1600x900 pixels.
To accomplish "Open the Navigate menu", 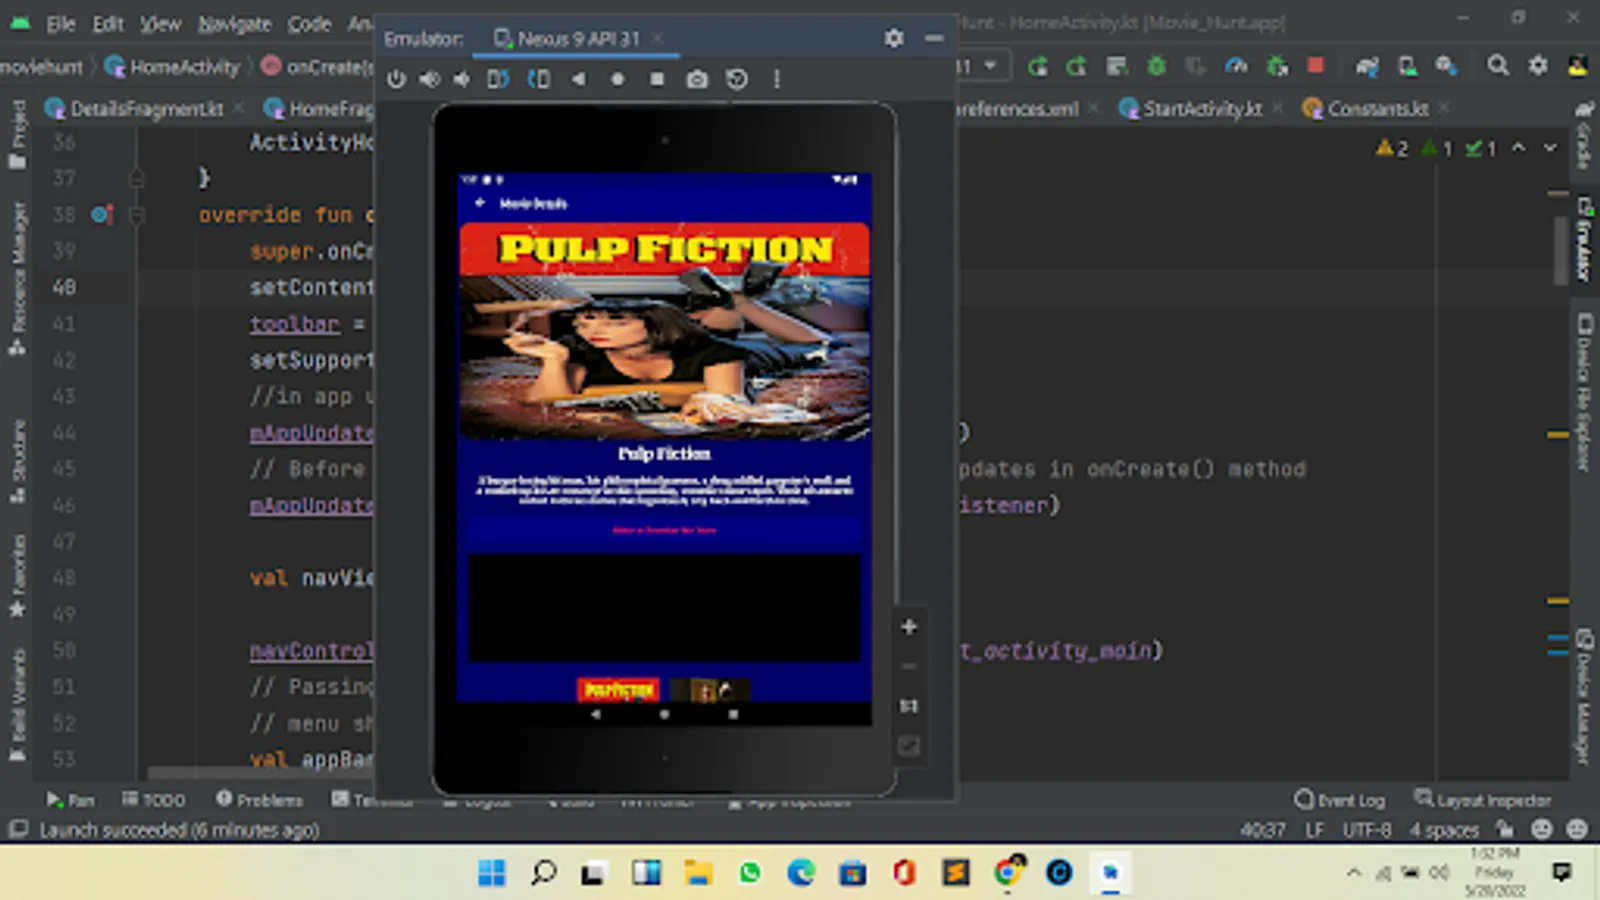I will point(234,23).
